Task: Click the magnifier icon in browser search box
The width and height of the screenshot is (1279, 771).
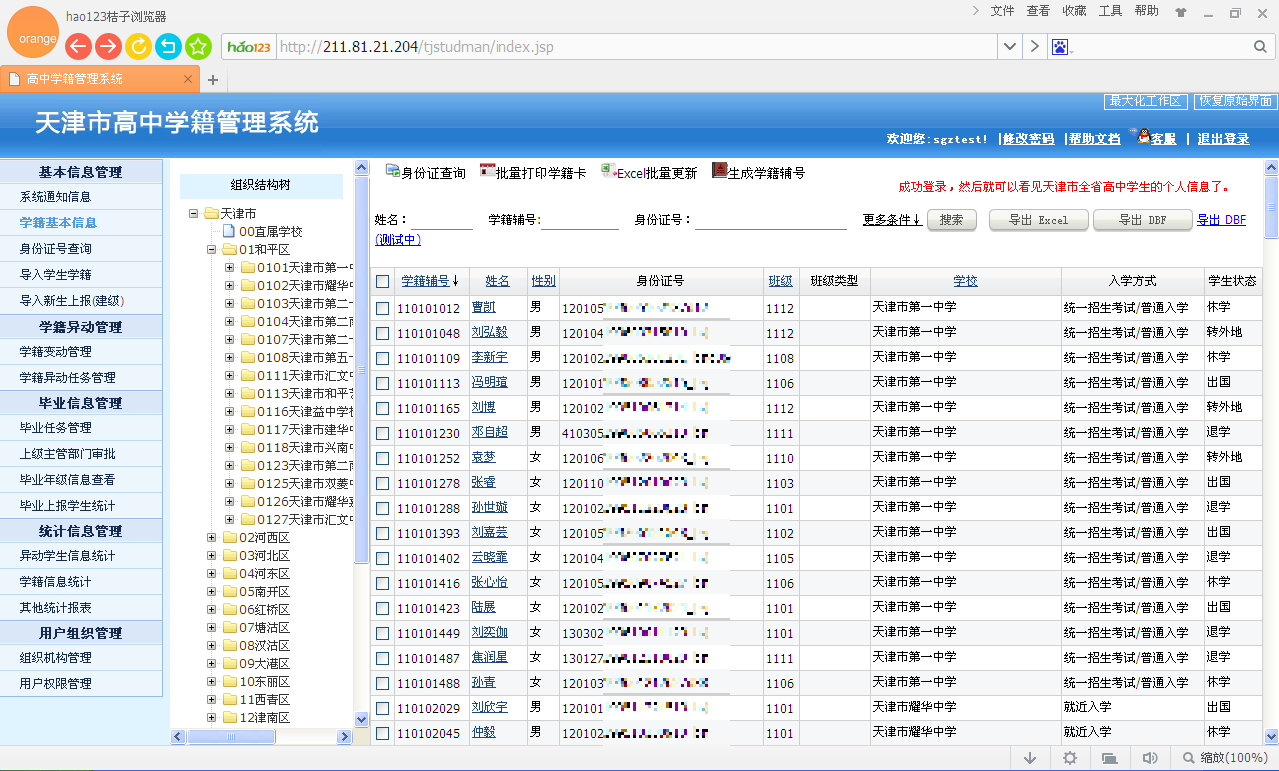Action: pyautogui.click(x=1260, y=47)
